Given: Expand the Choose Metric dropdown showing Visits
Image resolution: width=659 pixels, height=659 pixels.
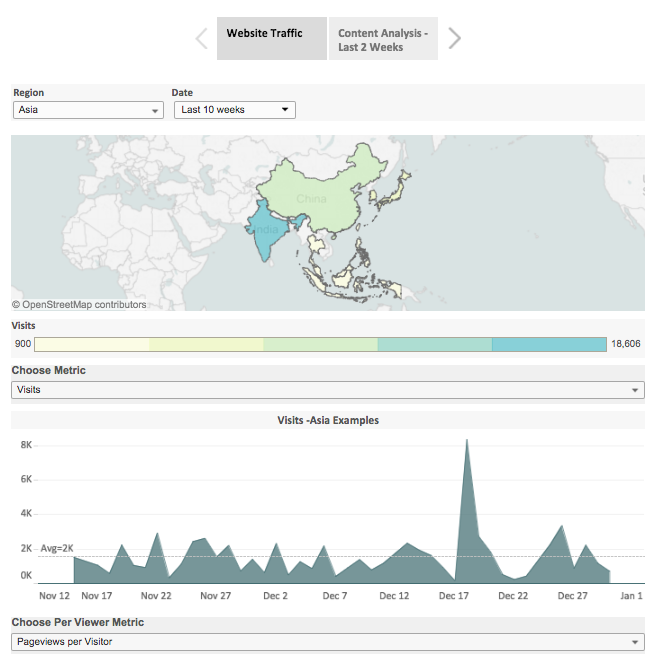Looking at the screenshot, I should click(x=327, y=390).
